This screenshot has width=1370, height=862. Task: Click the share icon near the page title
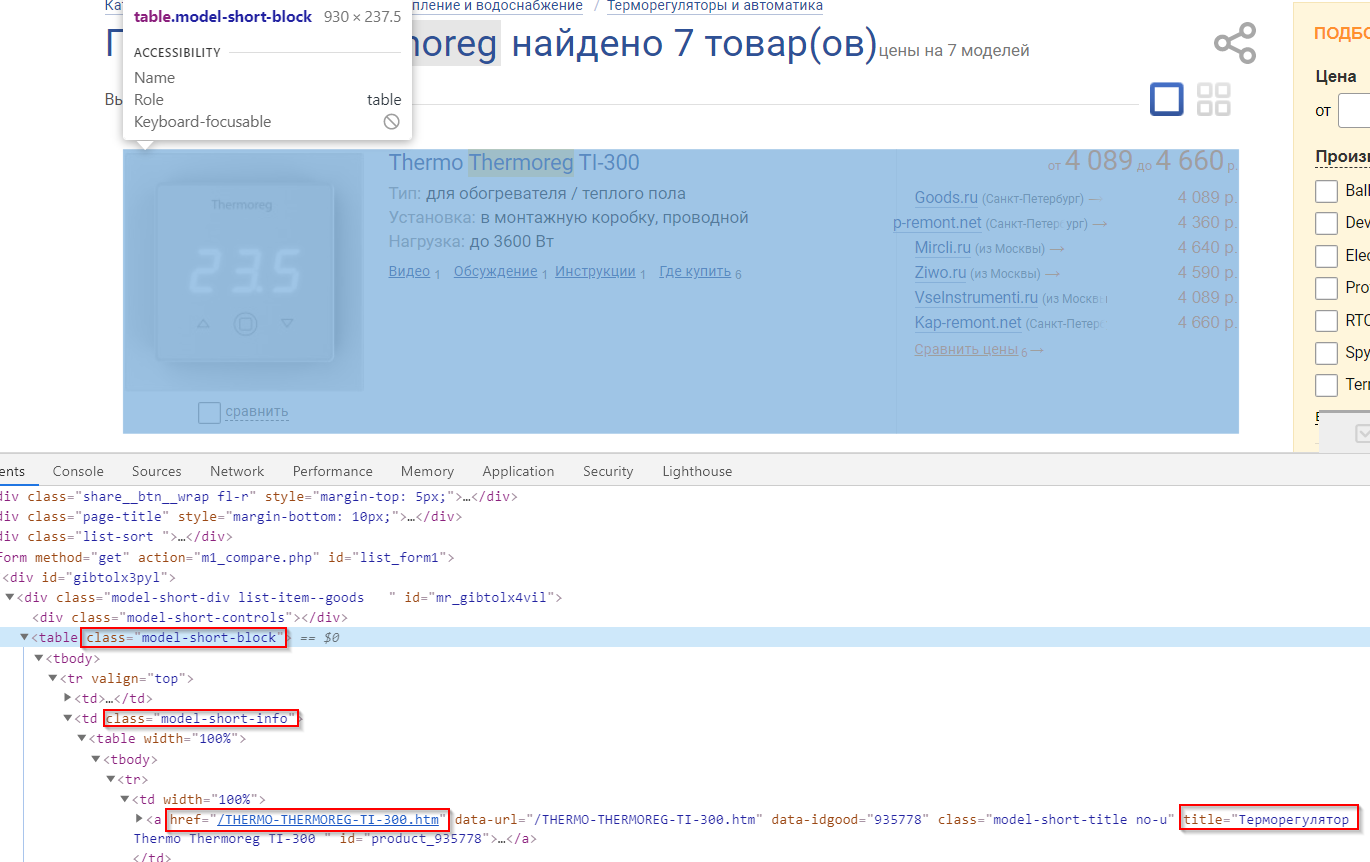(1234, 44)
